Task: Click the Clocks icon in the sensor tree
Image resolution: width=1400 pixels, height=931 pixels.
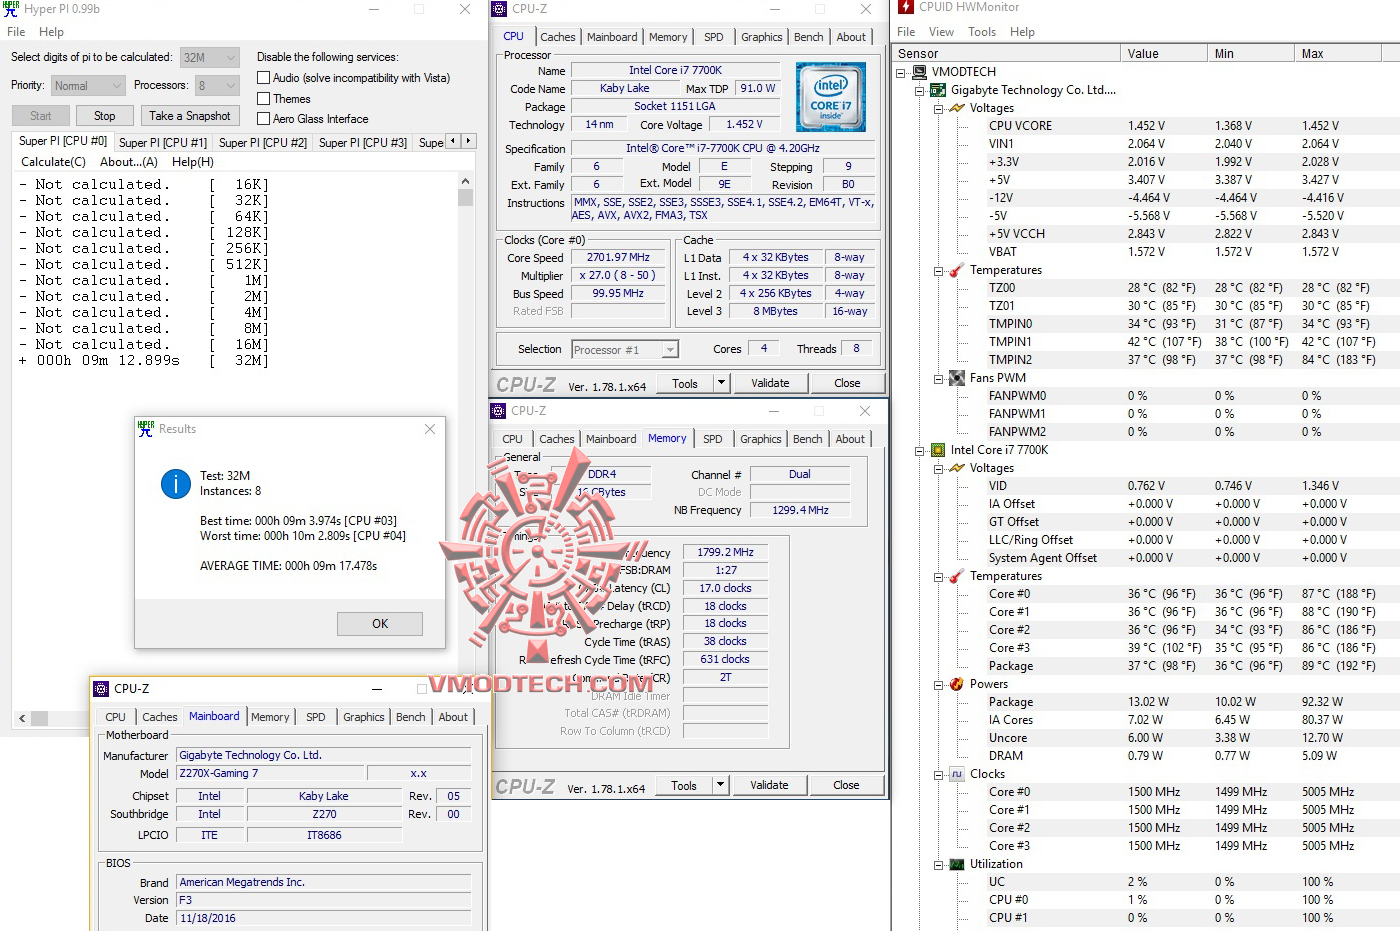Action: pyautogui.click(x=956, y=773)
